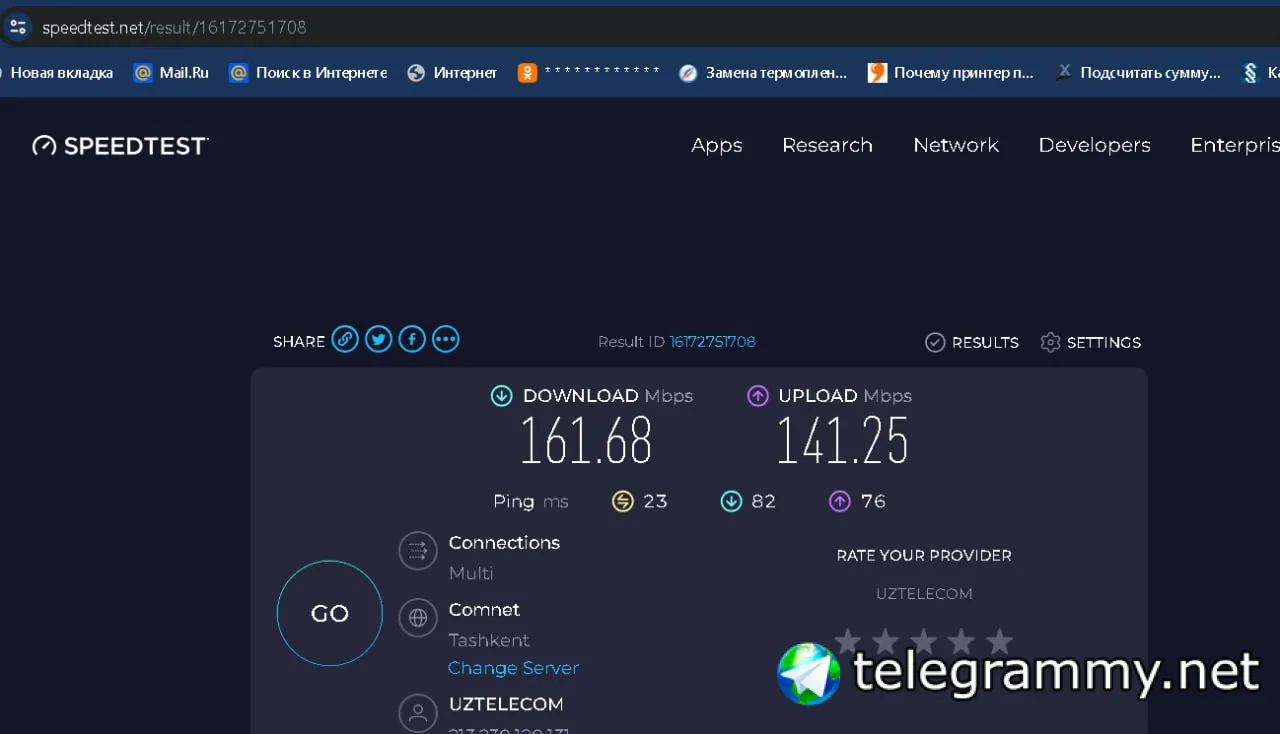Copy the result link via the share link icon
Image resolution: width=1280 pixels, height=734 pixels.
[x=345, y=340]
